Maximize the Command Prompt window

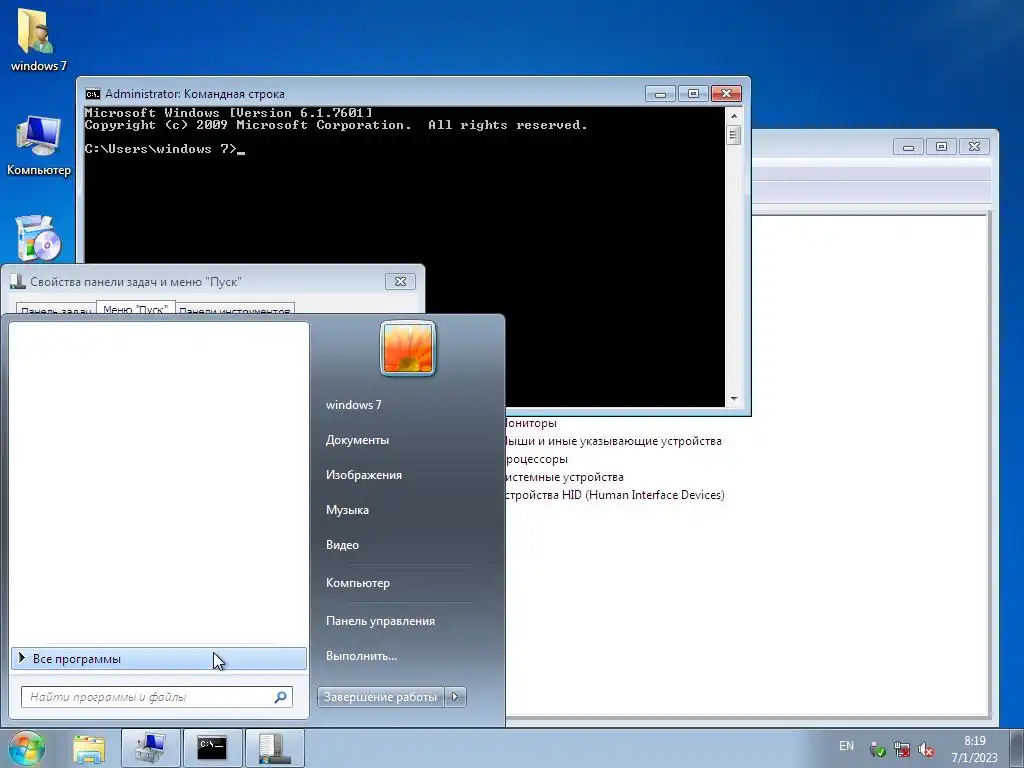click(693, 94)
